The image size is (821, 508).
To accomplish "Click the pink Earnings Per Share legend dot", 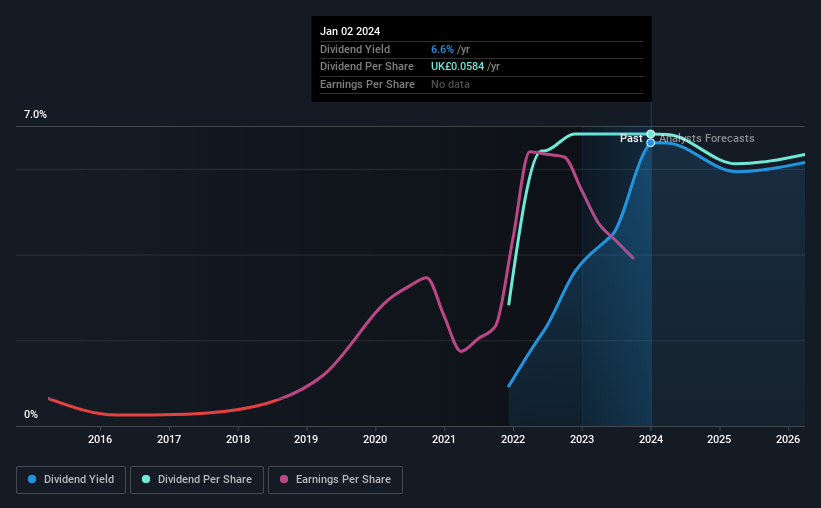I will (x=284, y=479).
